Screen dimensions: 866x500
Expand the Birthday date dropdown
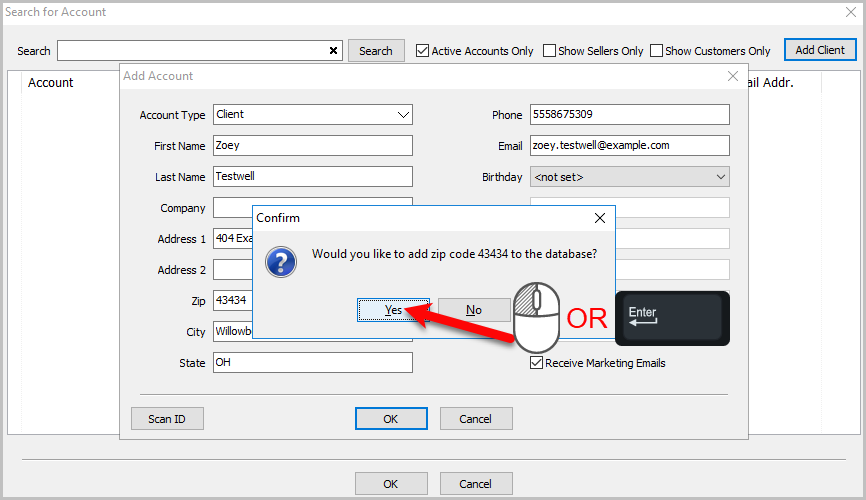pos(630,177)
